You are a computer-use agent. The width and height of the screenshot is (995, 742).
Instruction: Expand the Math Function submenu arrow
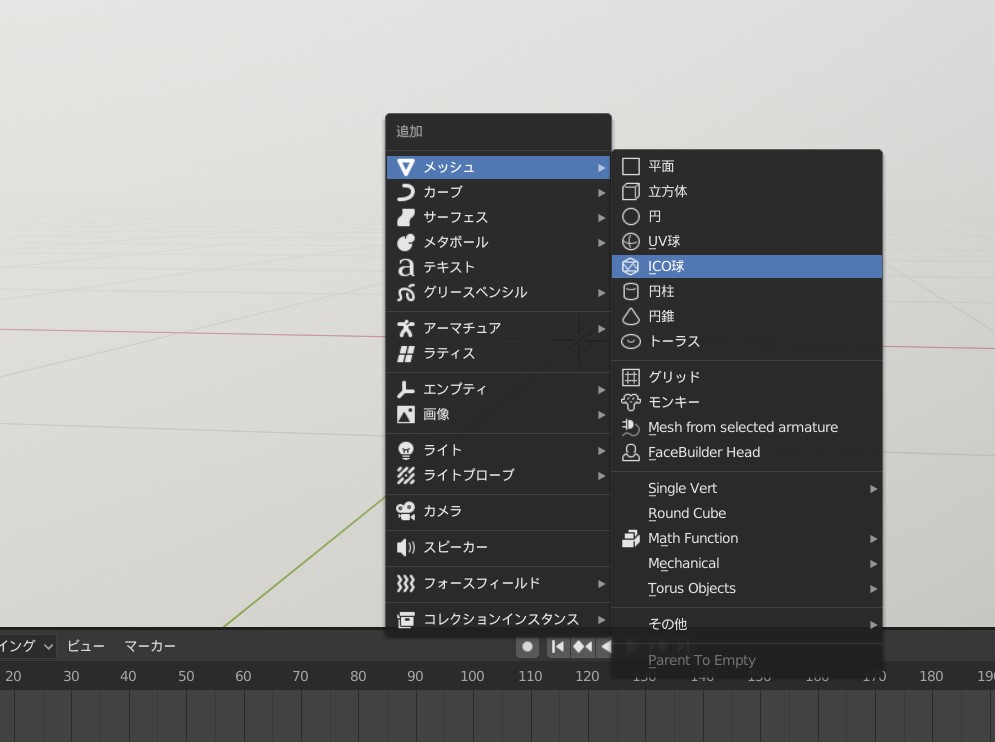(873, 538)
